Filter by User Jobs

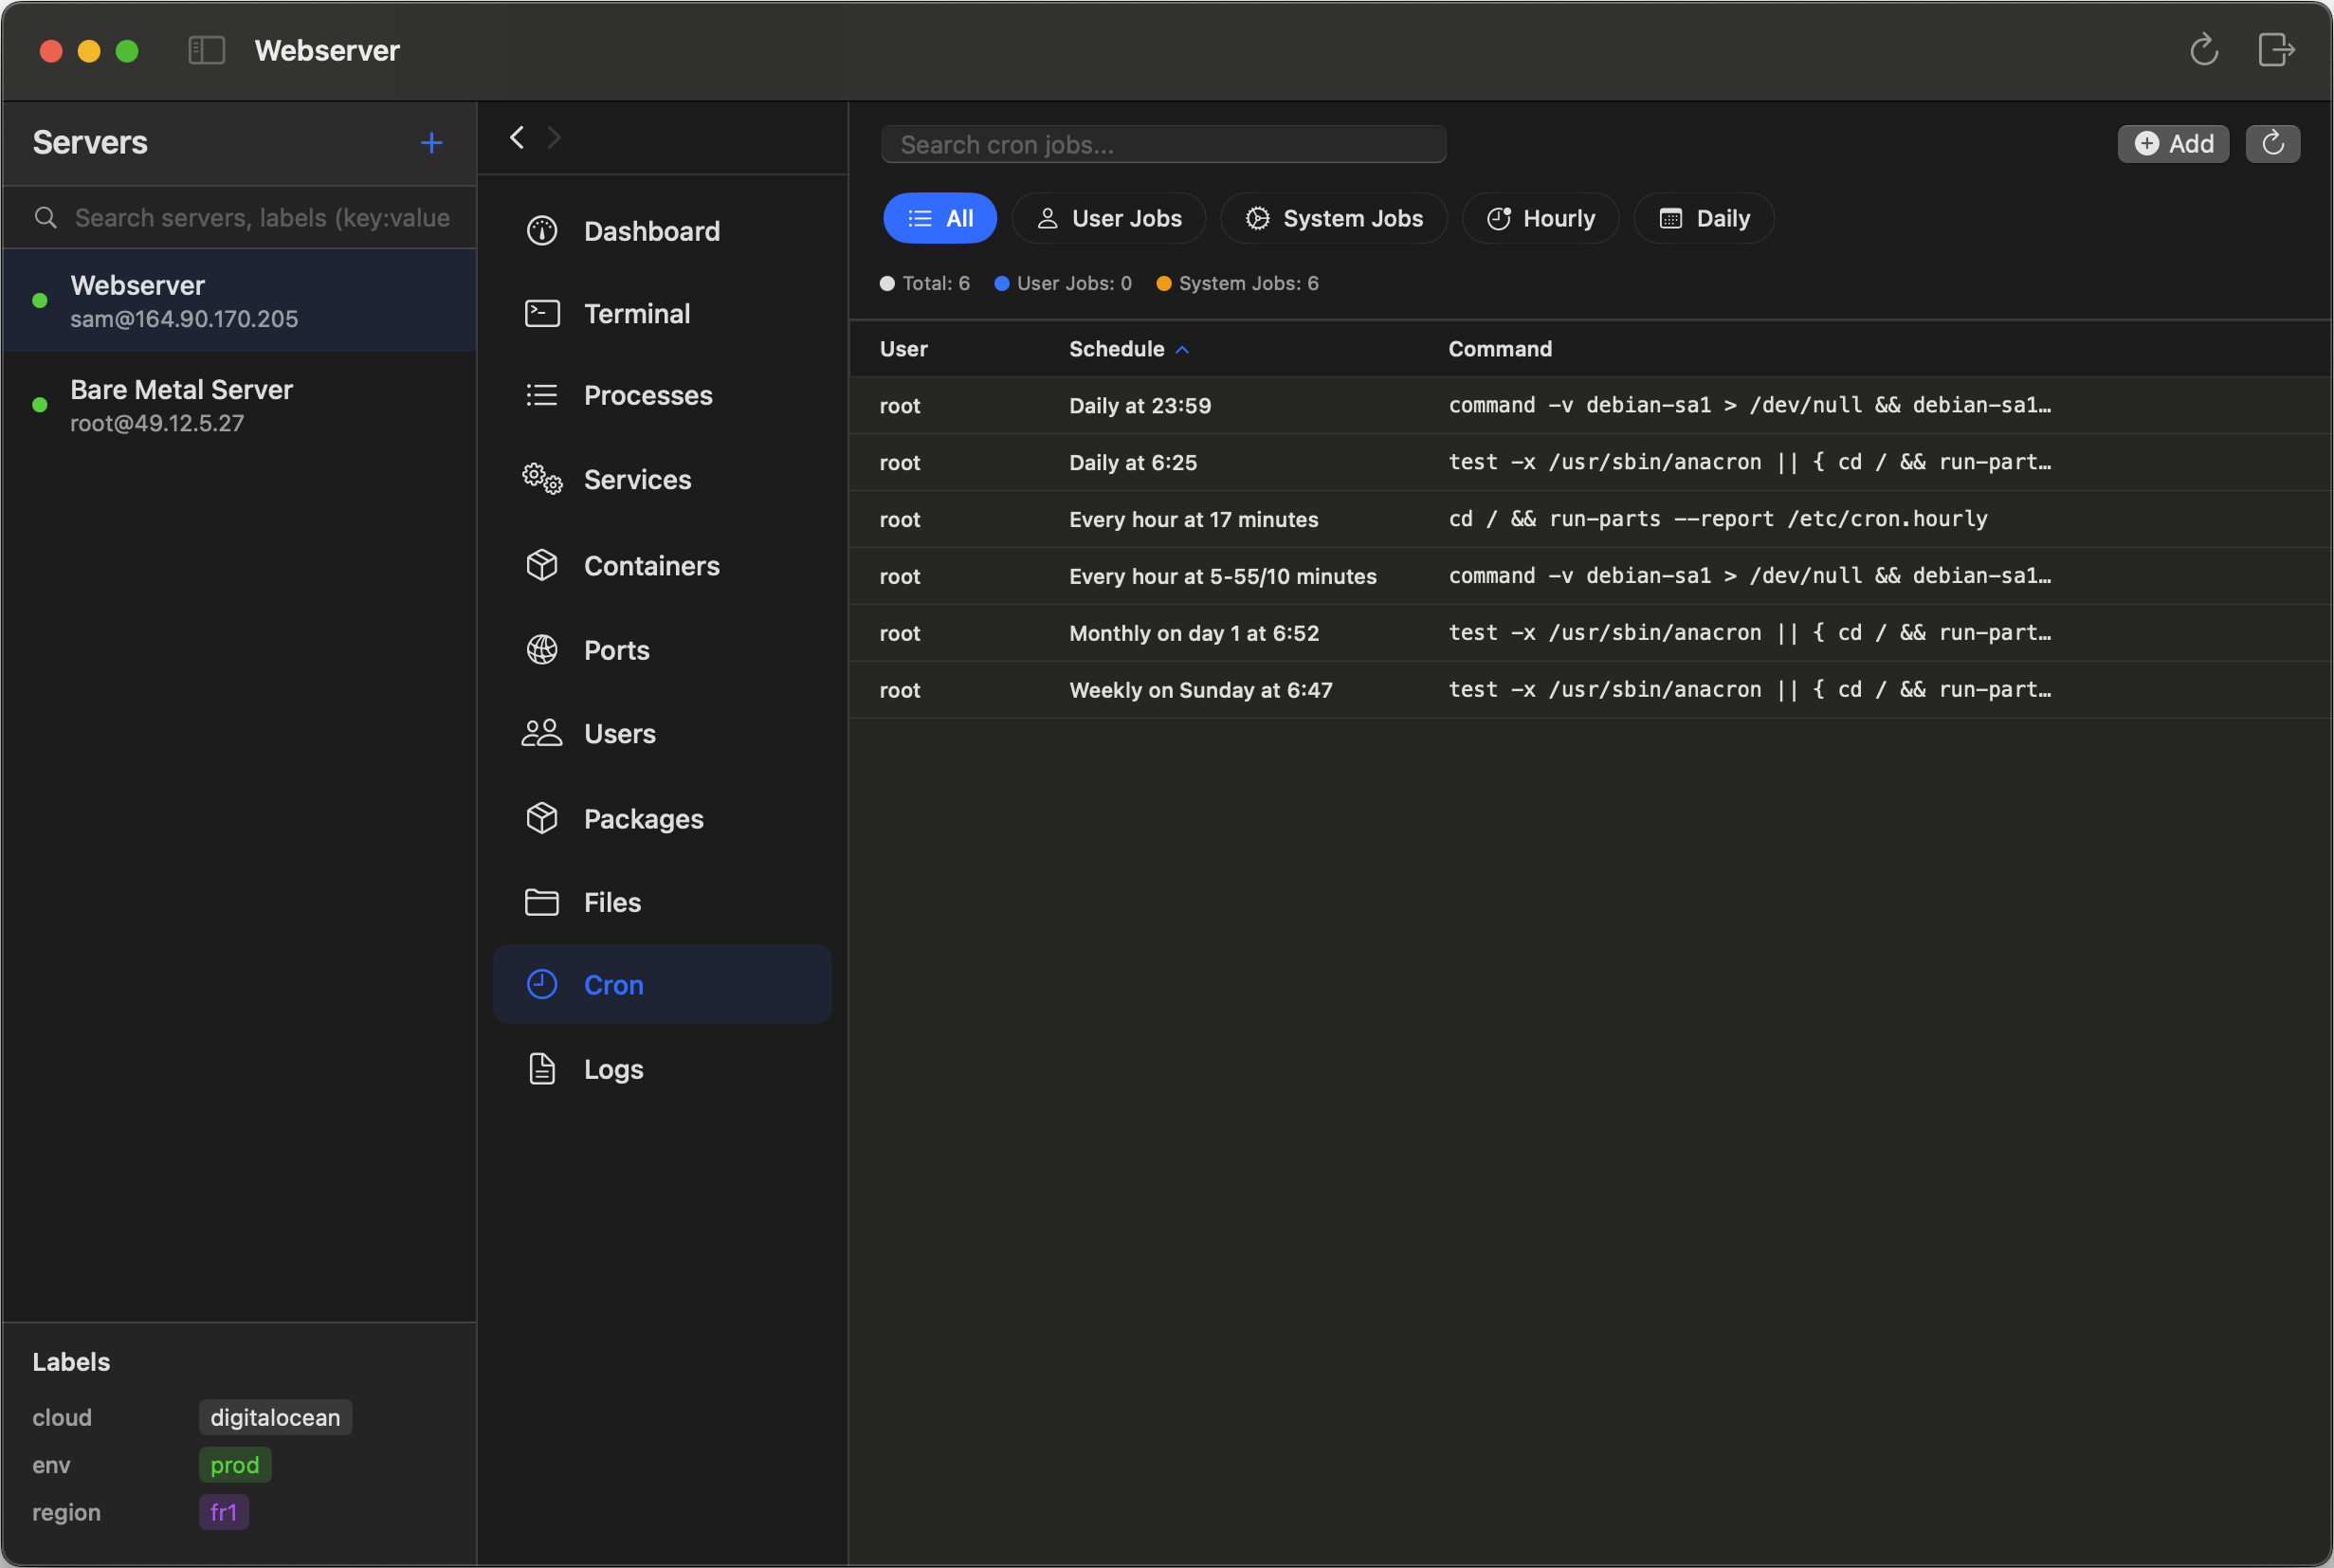point(1109,218)
